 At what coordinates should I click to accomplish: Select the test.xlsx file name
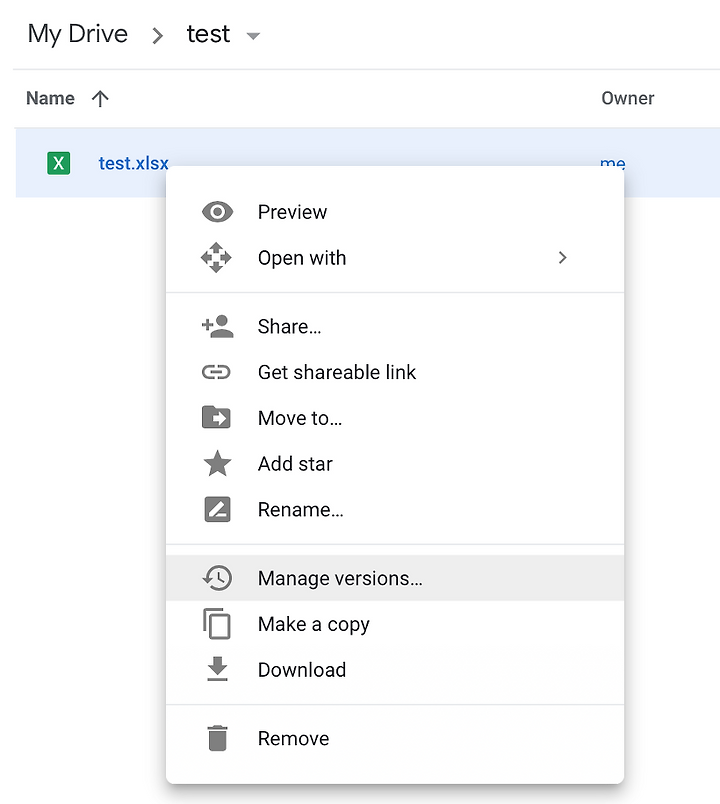click(x=133, y=163)
